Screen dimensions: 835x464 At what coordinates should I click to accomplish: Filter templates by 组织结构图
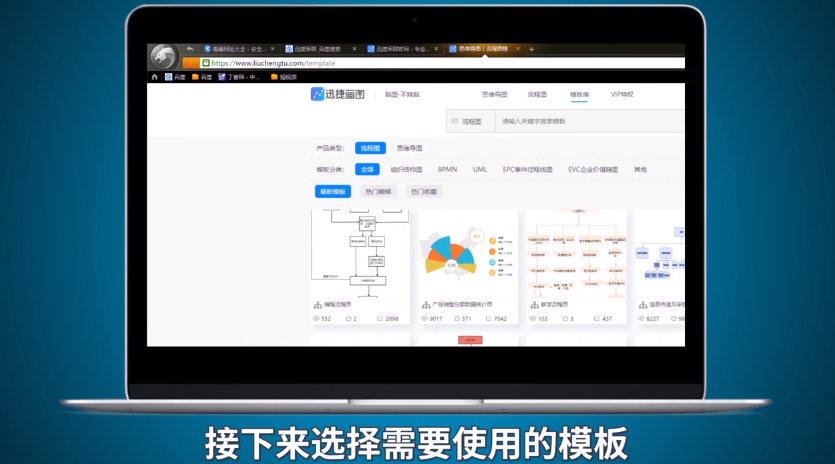pyautogui.click(x=406, y=169)
